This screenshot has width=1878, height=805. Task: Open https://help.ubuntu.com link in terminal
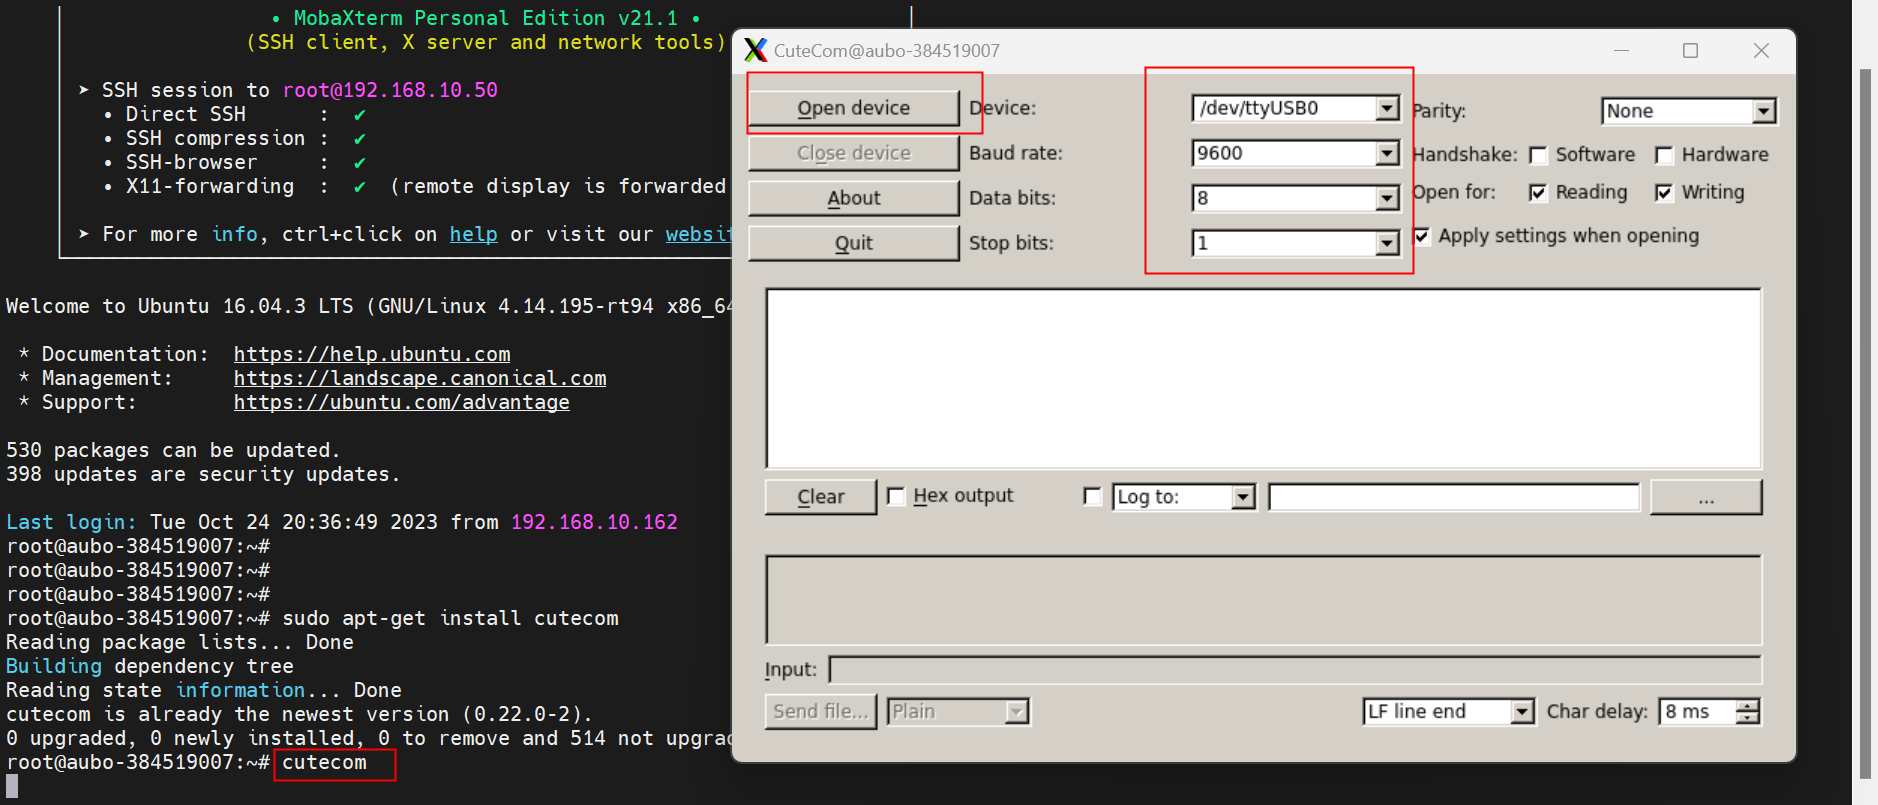pos(372,354)
